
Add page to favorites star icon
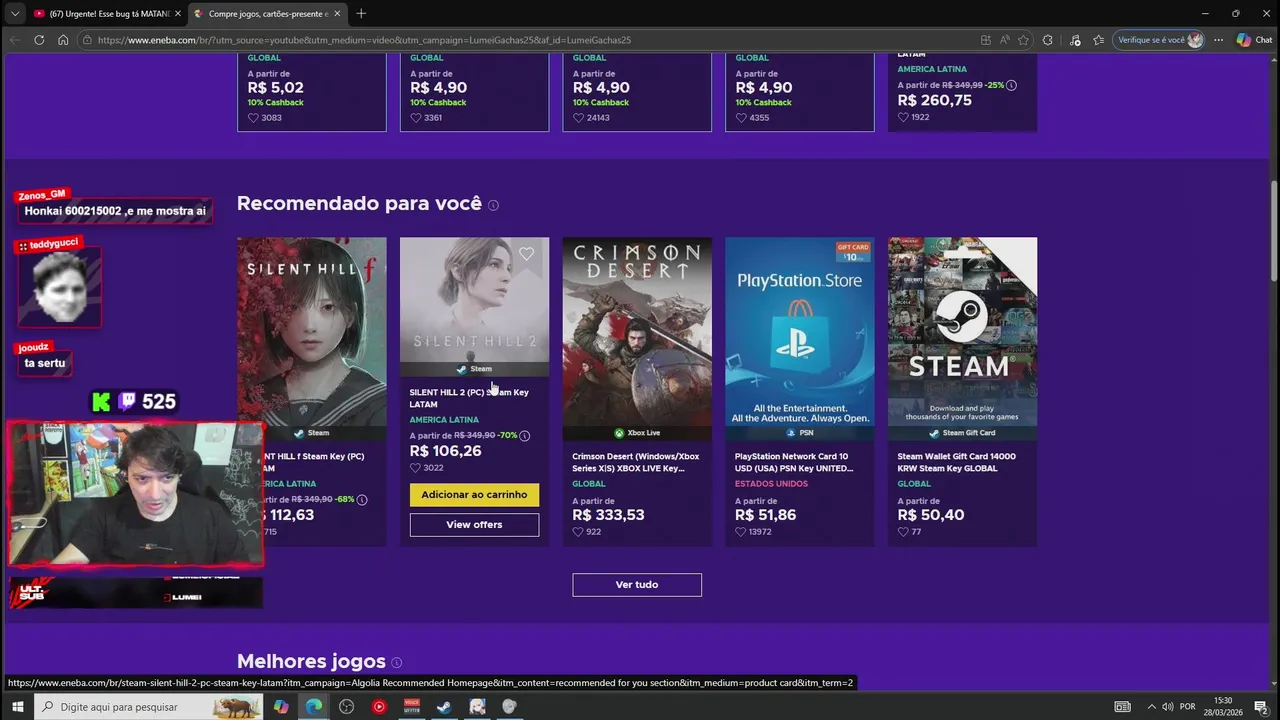tap(1023, 40)
